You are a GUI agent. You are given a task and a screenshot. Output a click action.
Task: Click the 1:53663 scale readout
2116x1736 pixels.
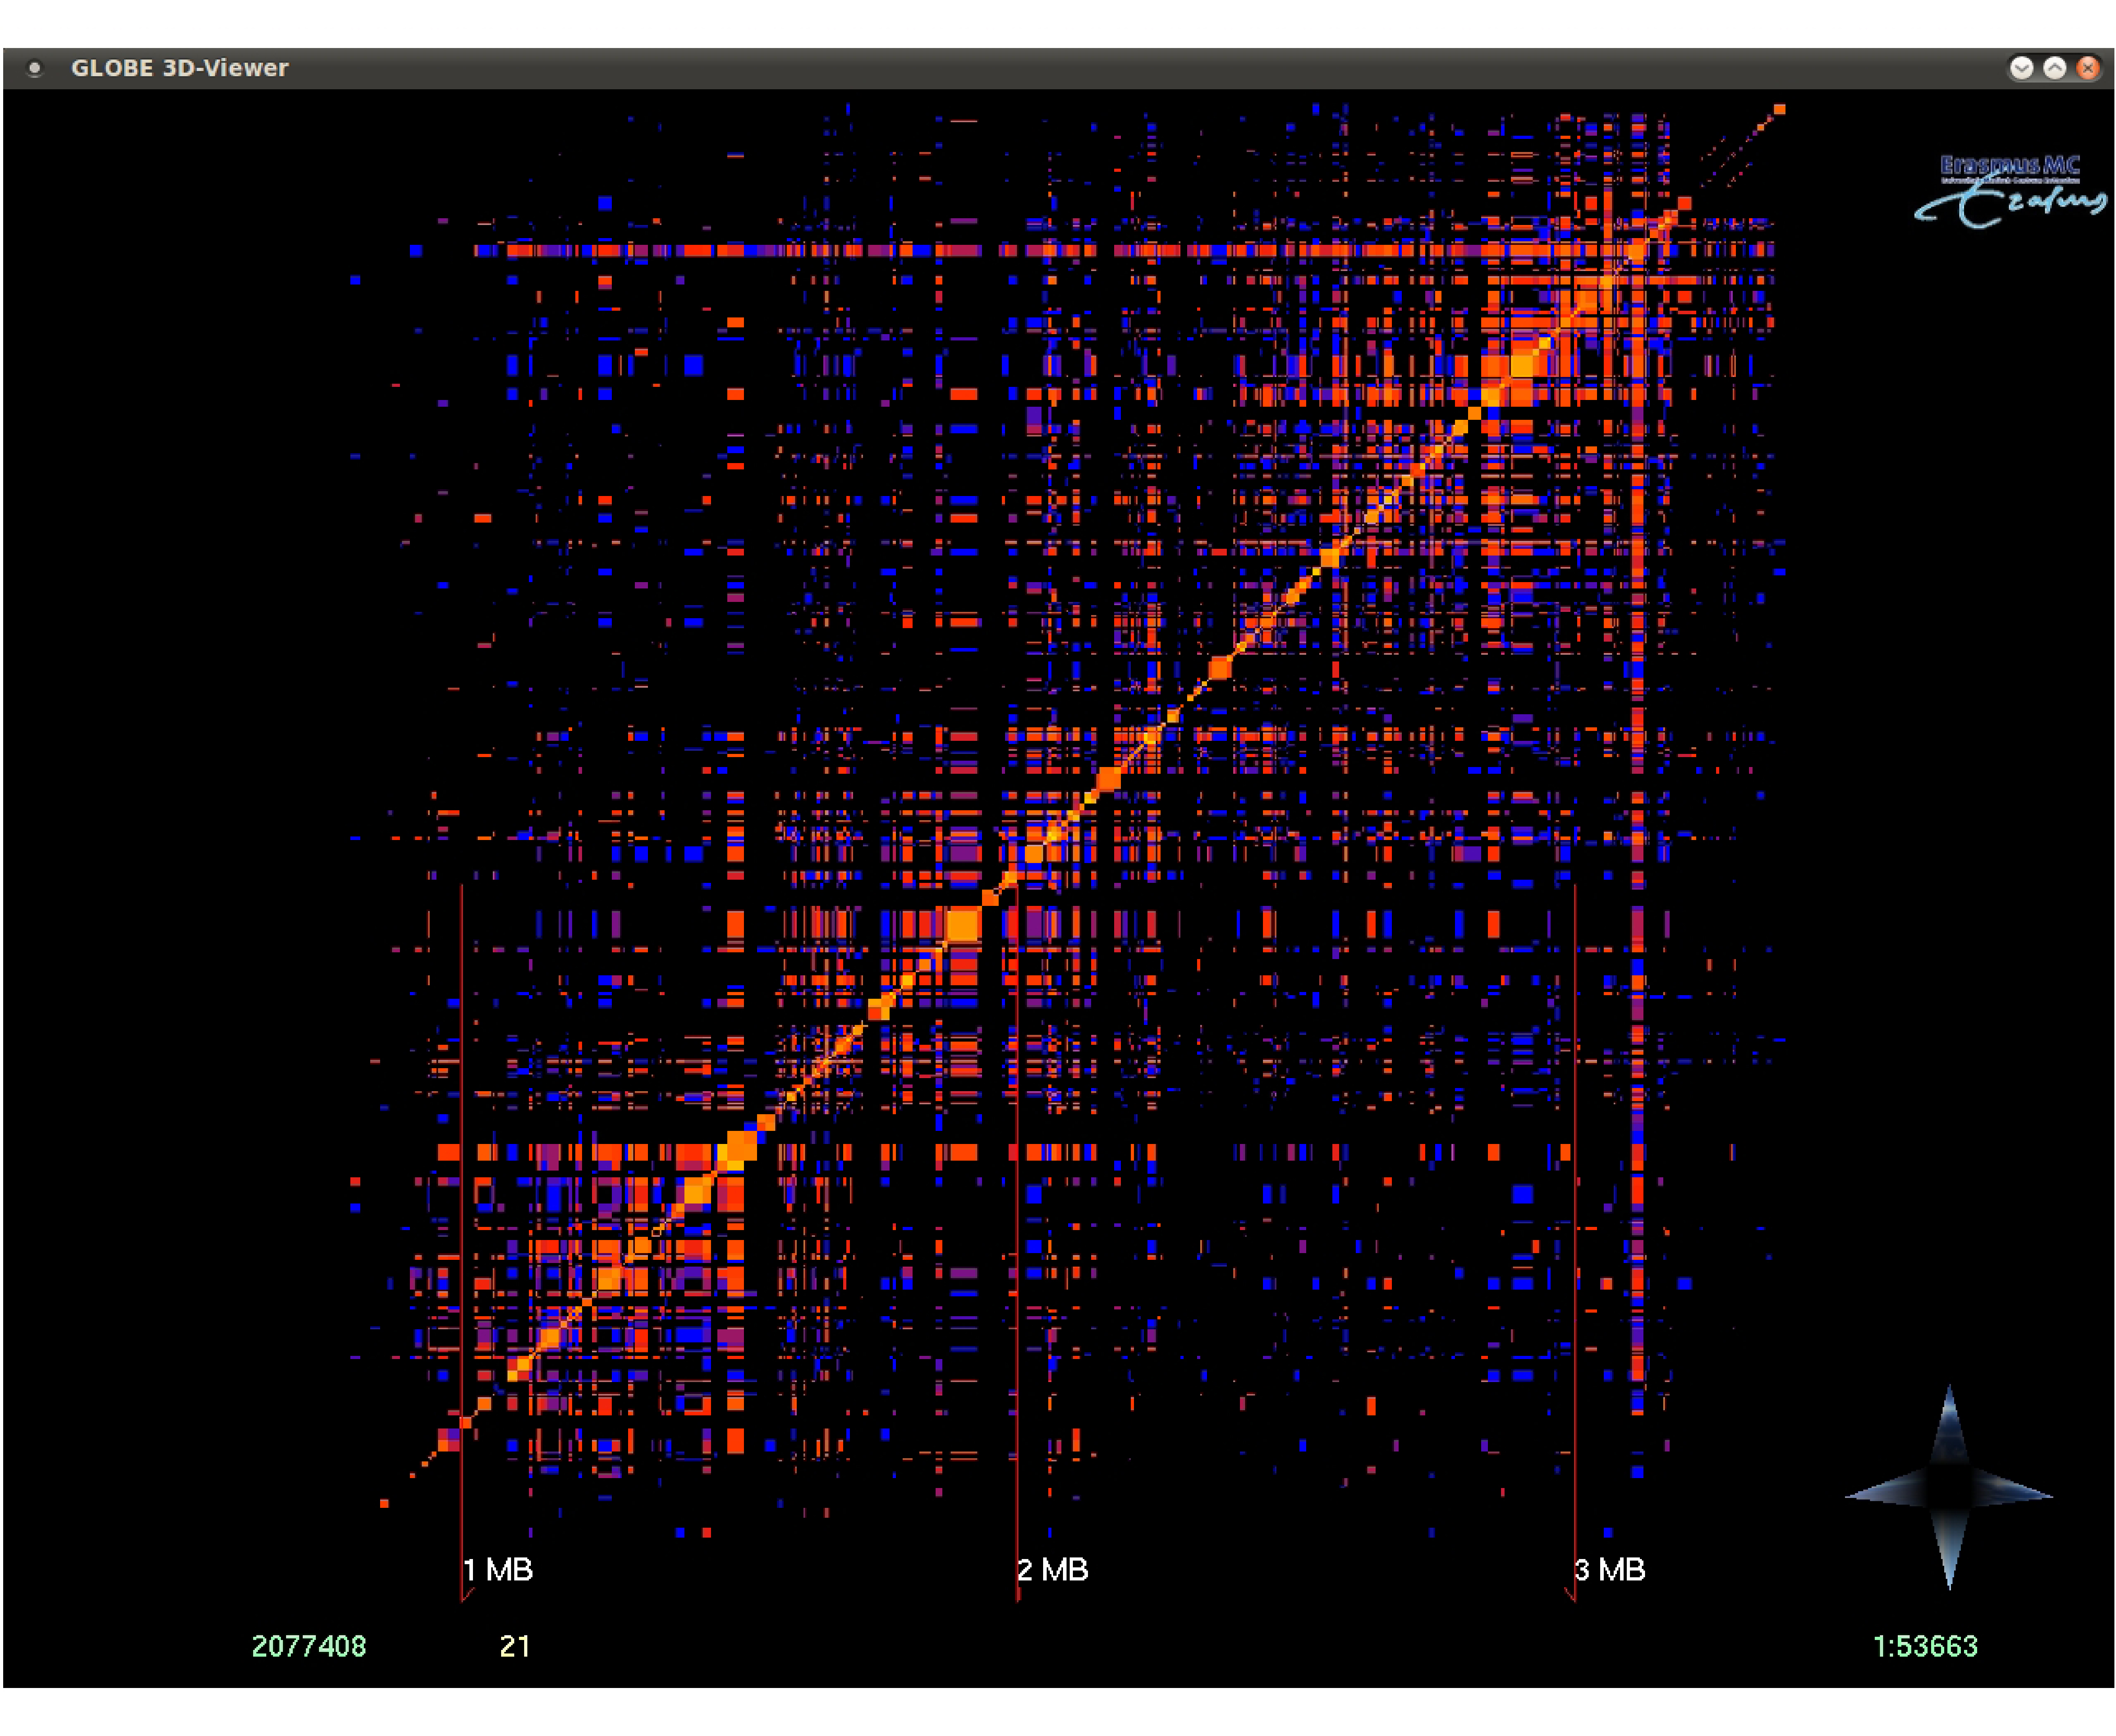[1925, 1646]
